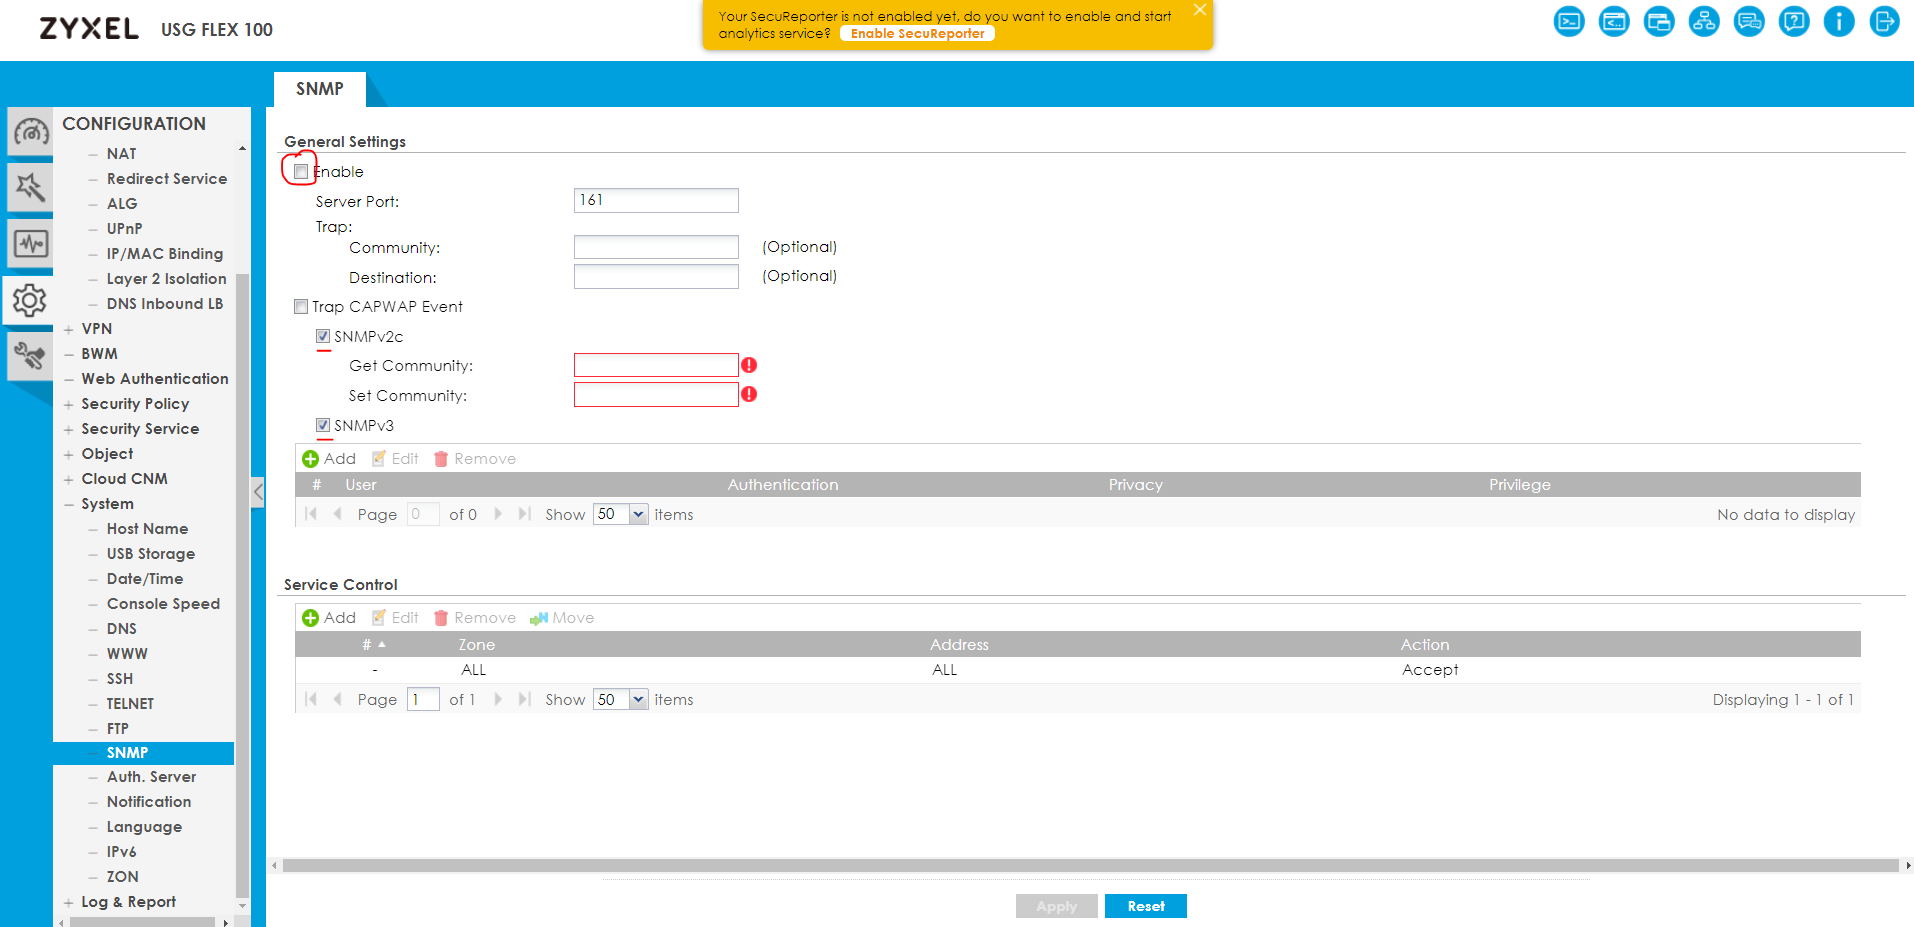
Task: Click the horizontal scrollbar below Service Control
Action: 1090,865
